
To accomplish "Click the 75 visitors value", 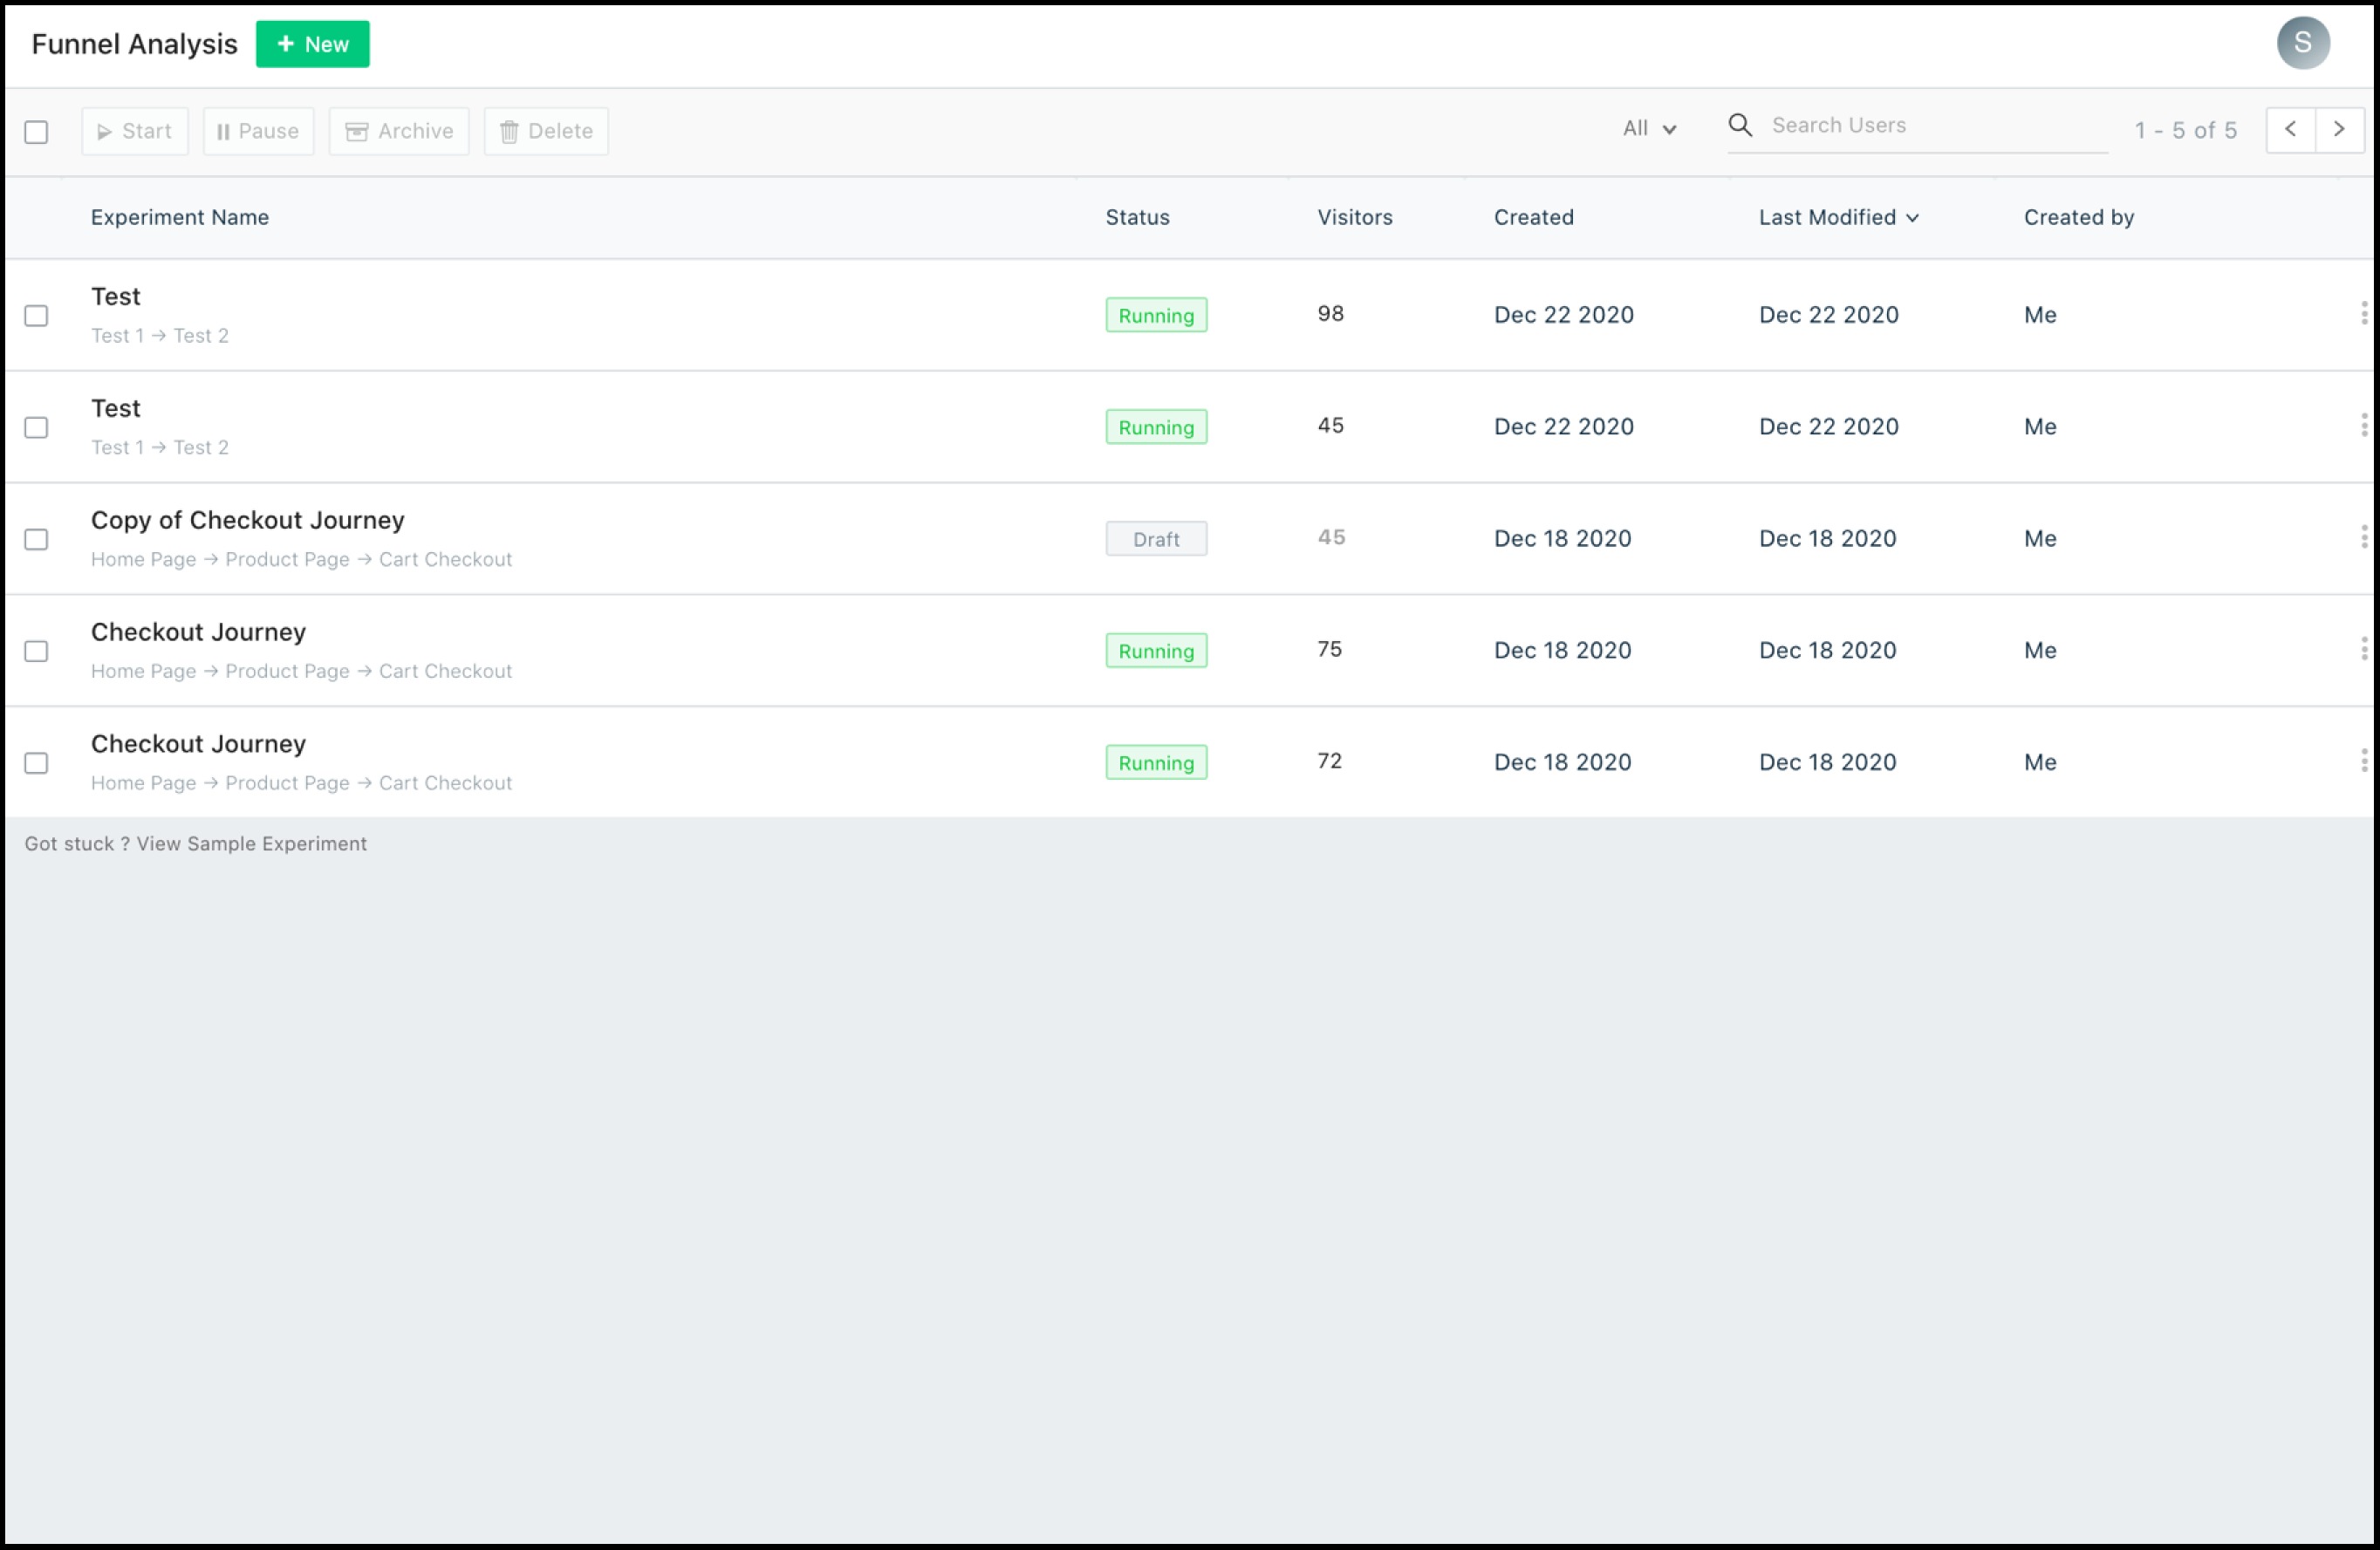I will (x=1330, y=650).
